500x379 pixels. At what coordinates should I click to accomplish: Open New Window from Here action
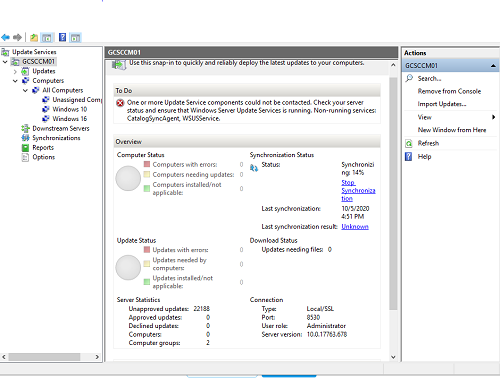(452, 130)
